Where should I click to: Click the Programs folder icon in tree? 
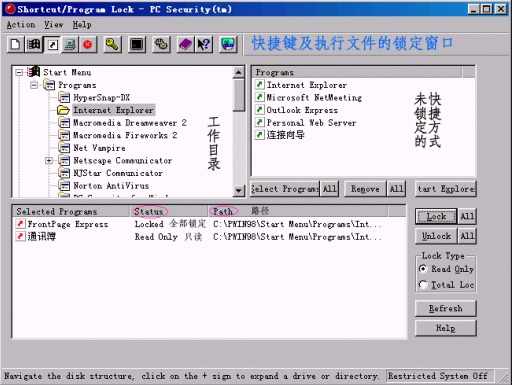click(x=49, y=85)
